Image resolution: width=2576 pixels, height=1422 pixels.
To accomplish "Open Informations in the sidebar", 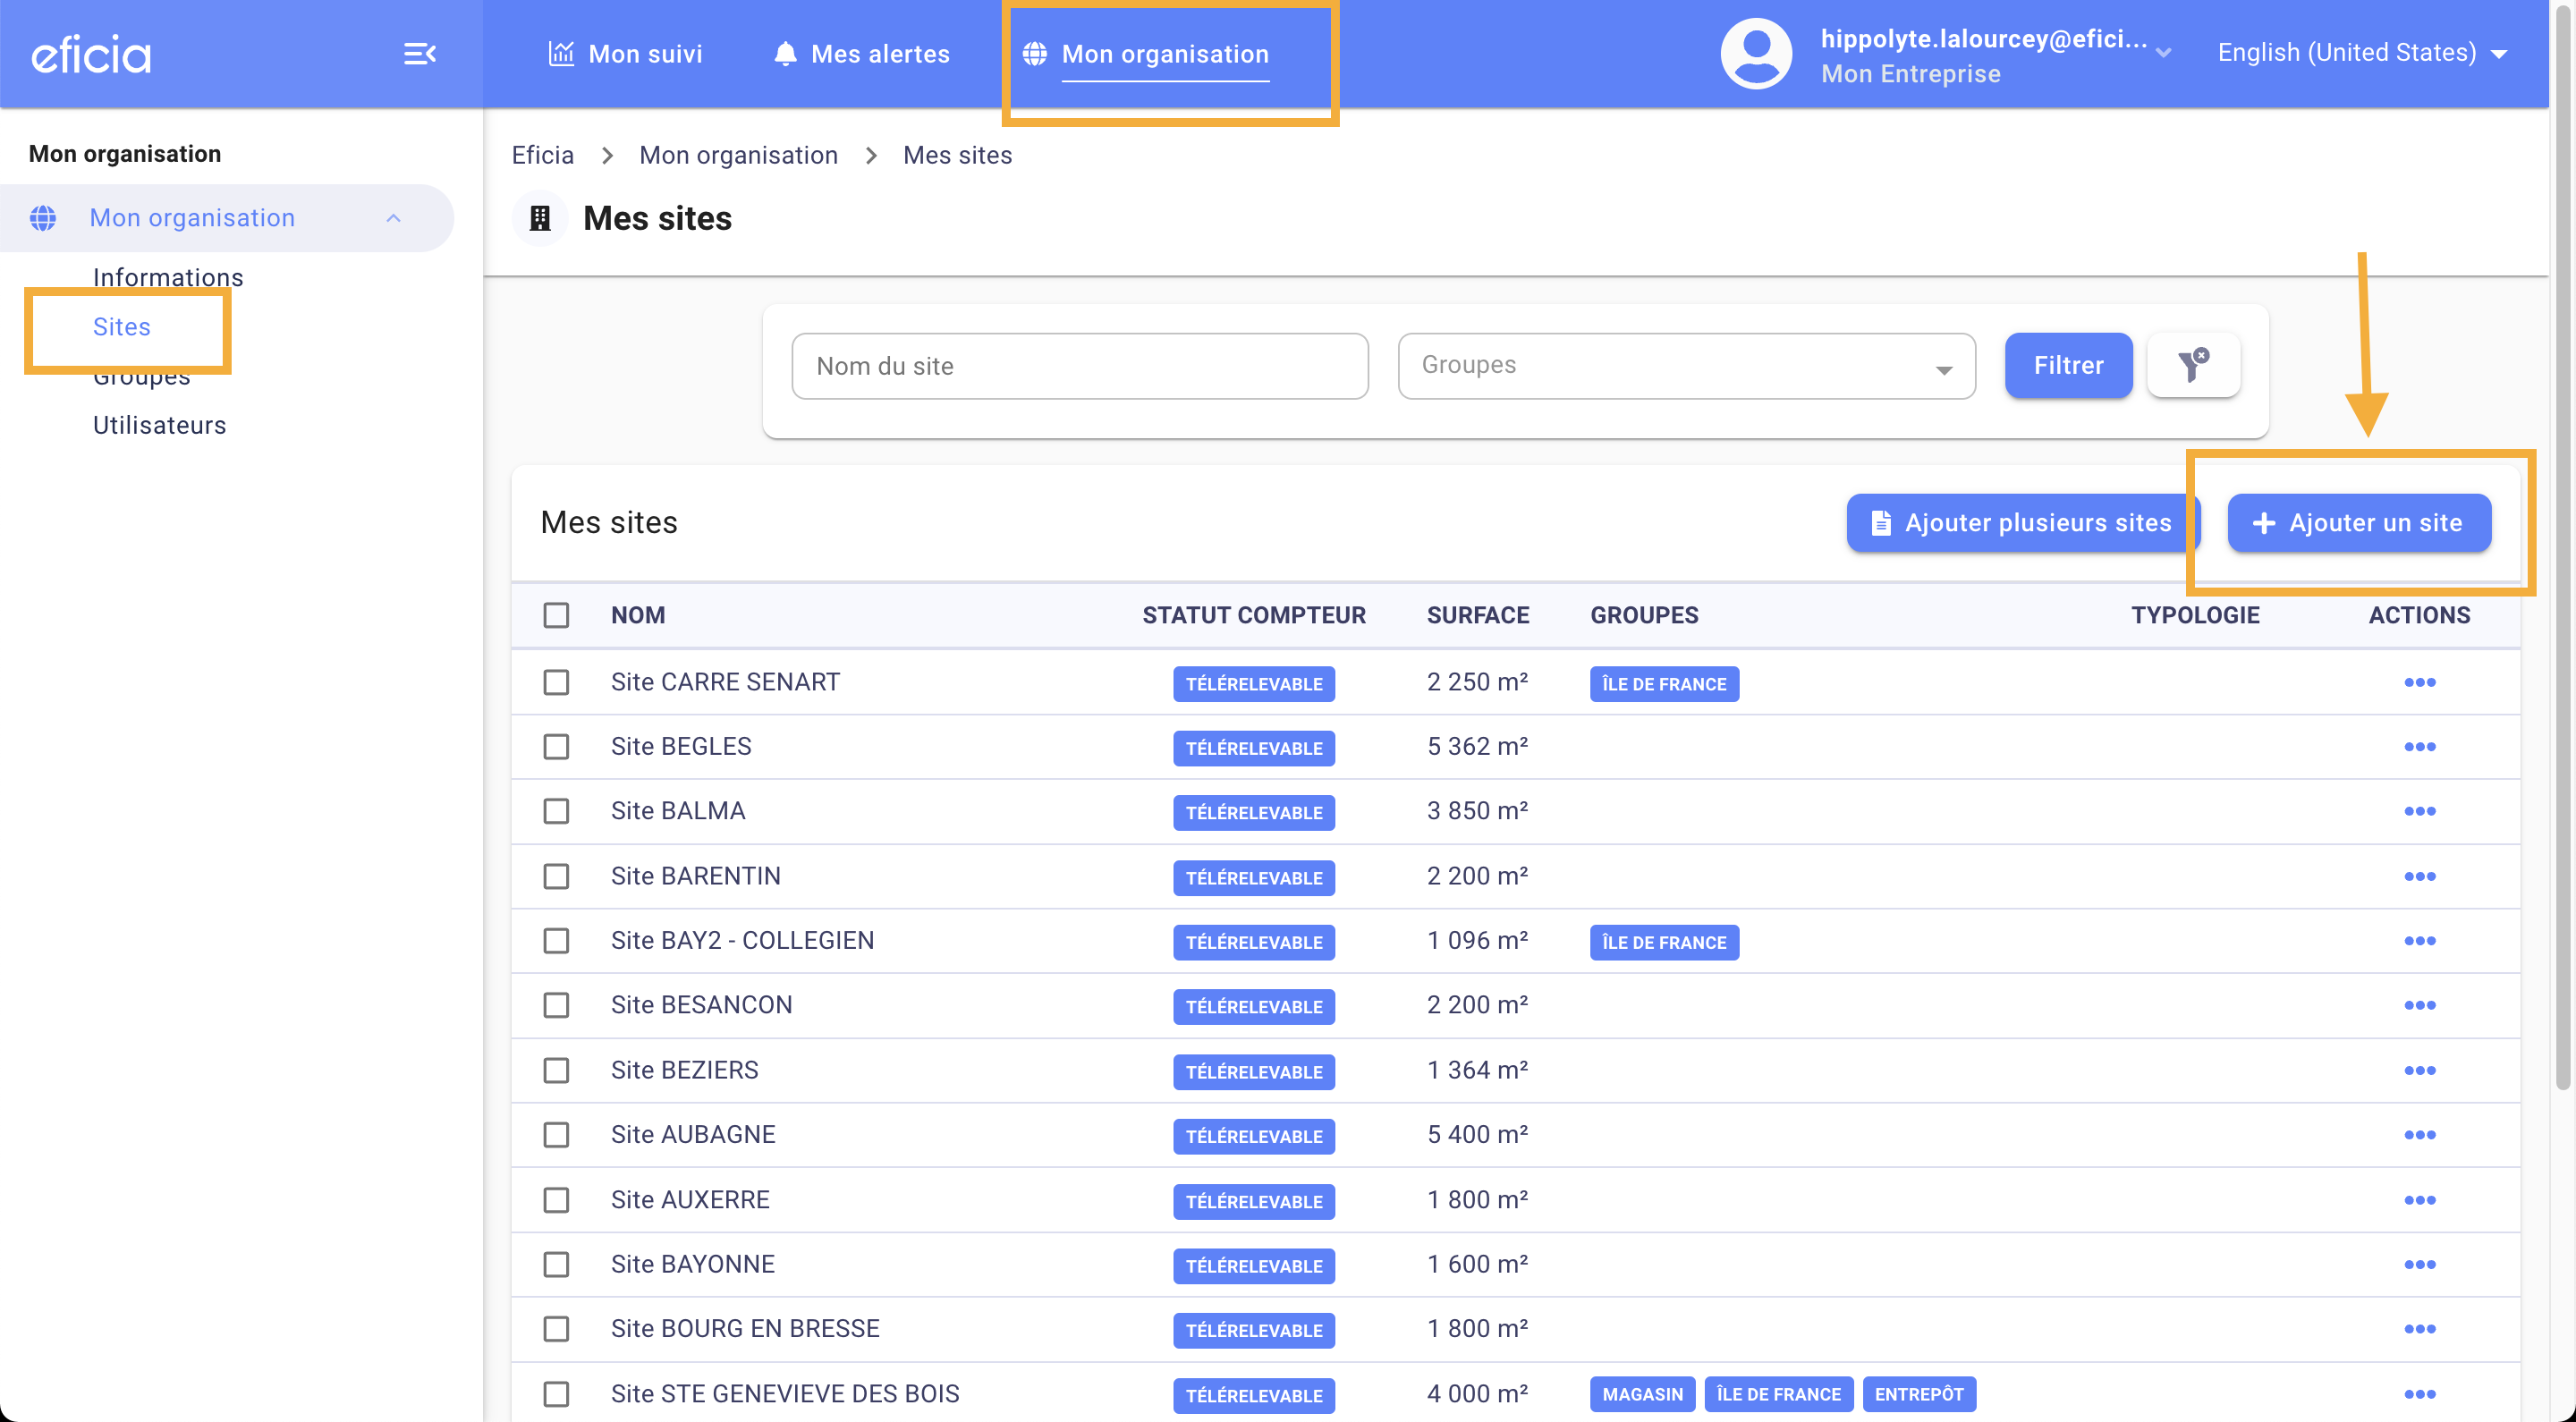I will point(168,277).
